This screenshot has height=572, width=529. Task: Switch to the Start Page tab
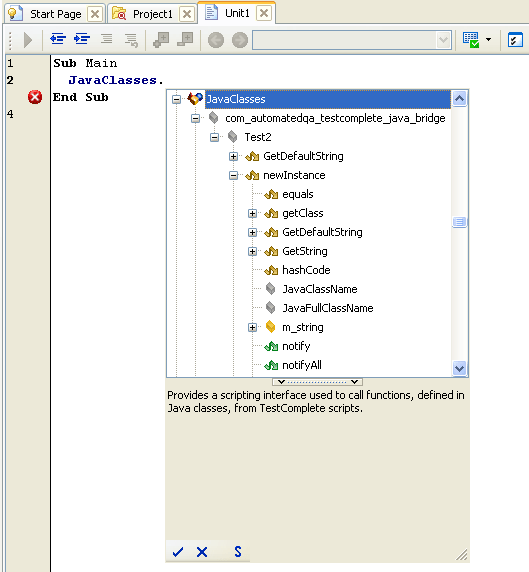pos(55,14)
